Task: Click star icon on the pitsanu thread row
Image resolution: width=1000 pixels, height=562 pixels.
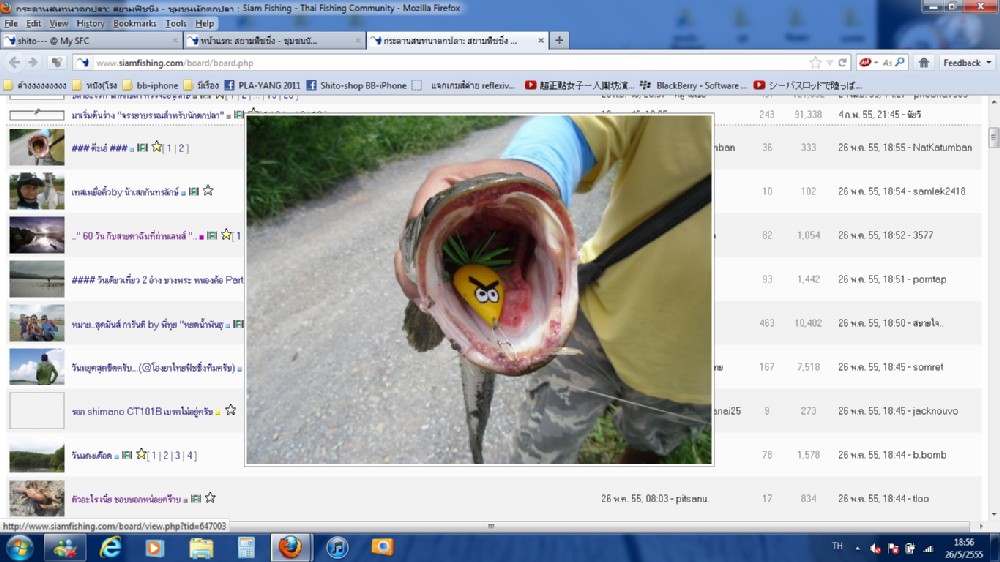Action: [x=210, y=498]
